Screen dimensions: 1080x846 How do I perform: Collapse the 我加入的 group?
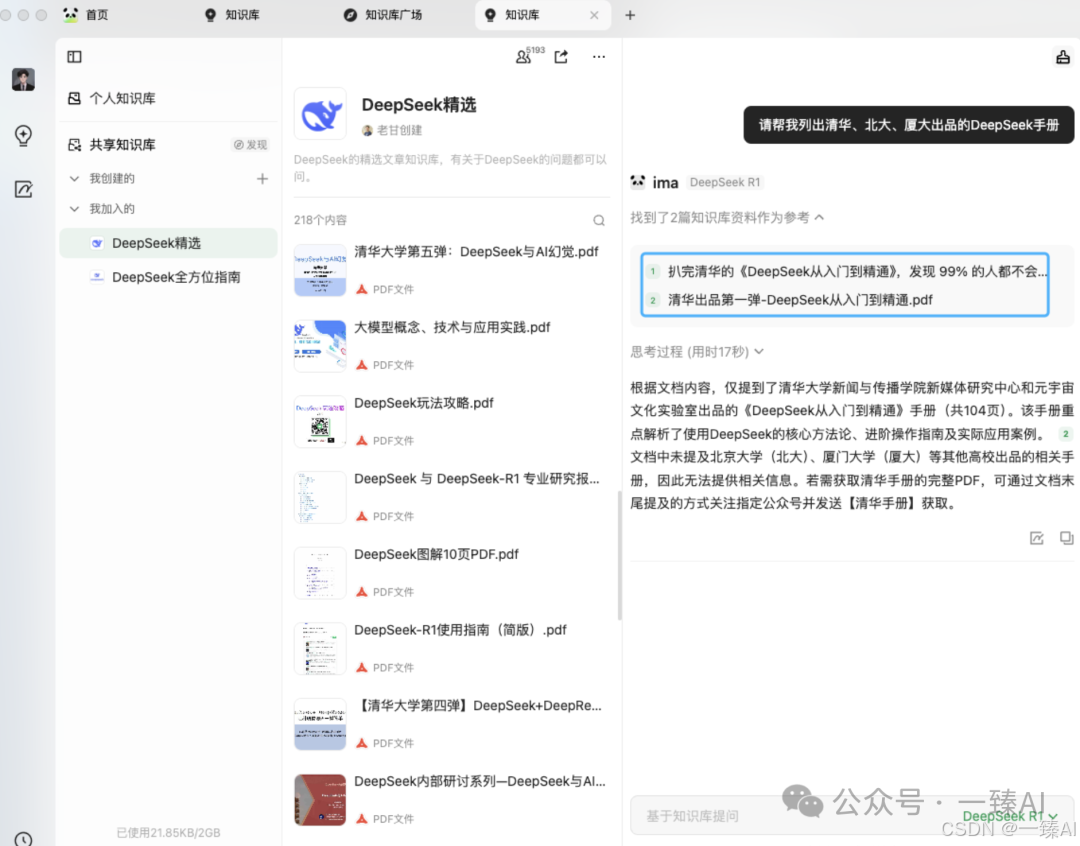(74, 209)
